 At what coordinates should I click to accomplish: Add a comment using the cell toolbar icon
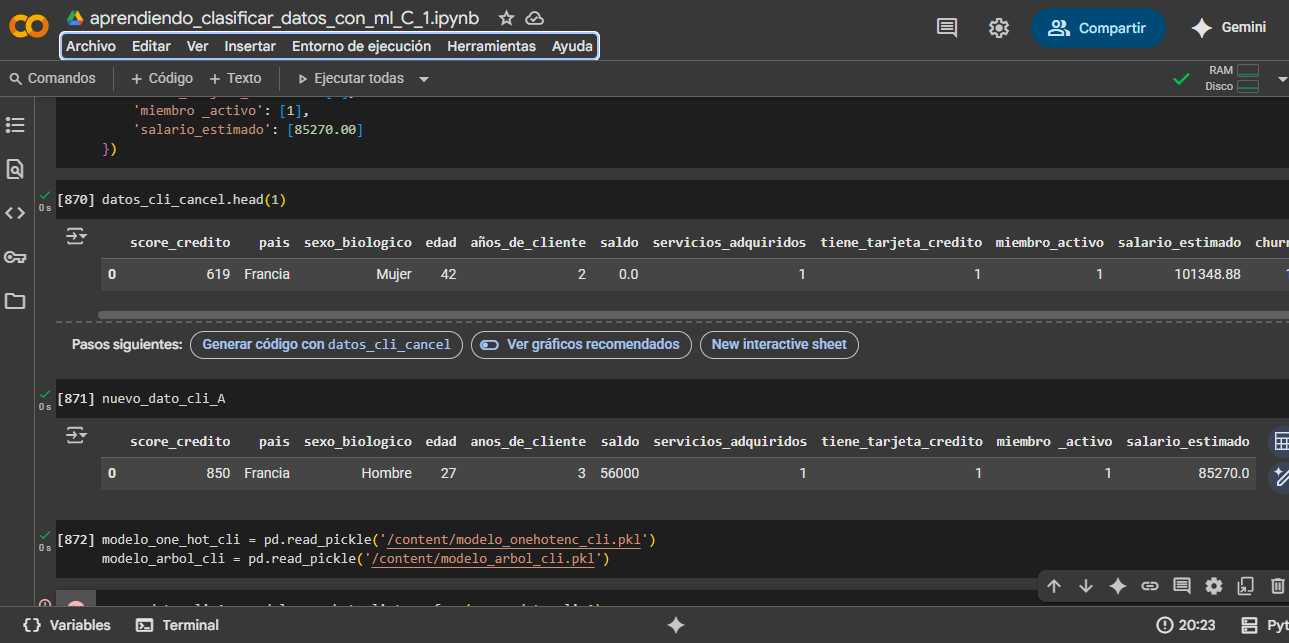point(1182,586)
